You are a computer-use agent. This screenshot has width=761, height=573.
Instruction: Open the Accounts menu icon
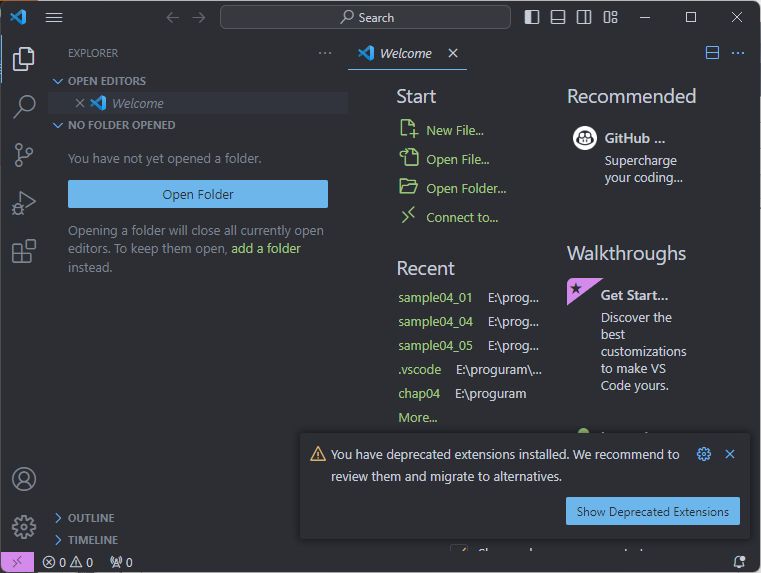click(23, 479)
